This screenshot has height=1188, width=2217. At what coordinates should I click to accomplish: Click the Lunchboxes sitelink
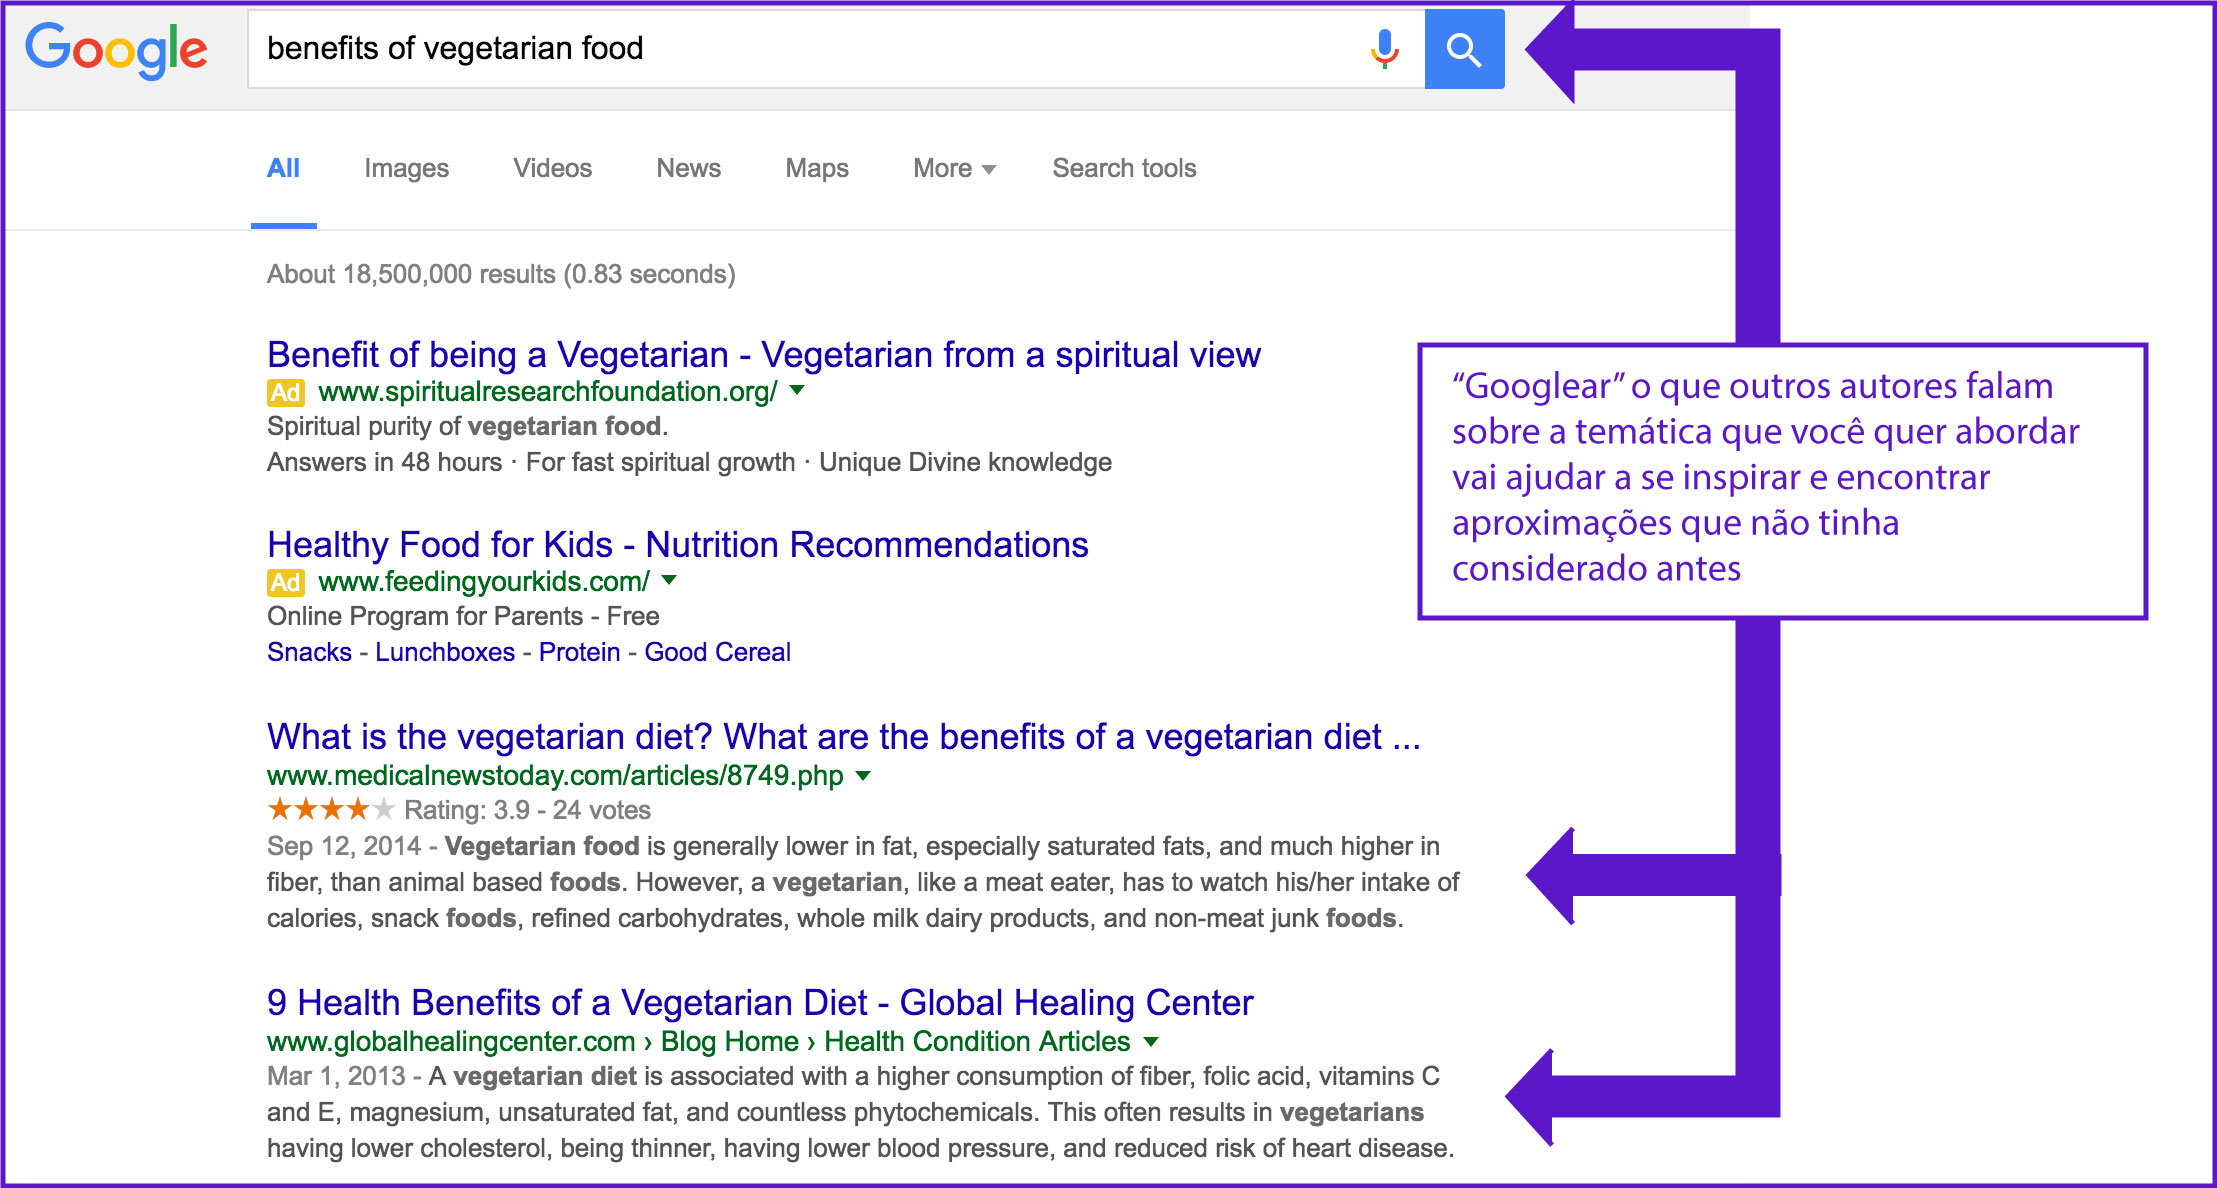tap(445, 652)
